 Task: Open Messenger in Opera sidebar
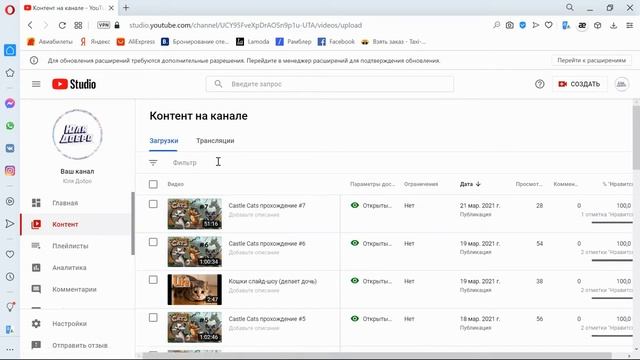(10, 103)
